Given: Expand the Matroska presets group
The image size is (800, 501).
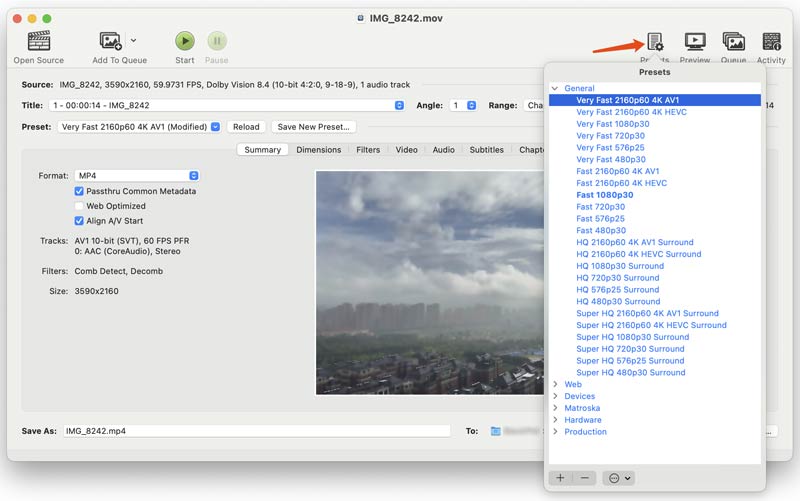Looking at the screenshot, I should 555,408.
